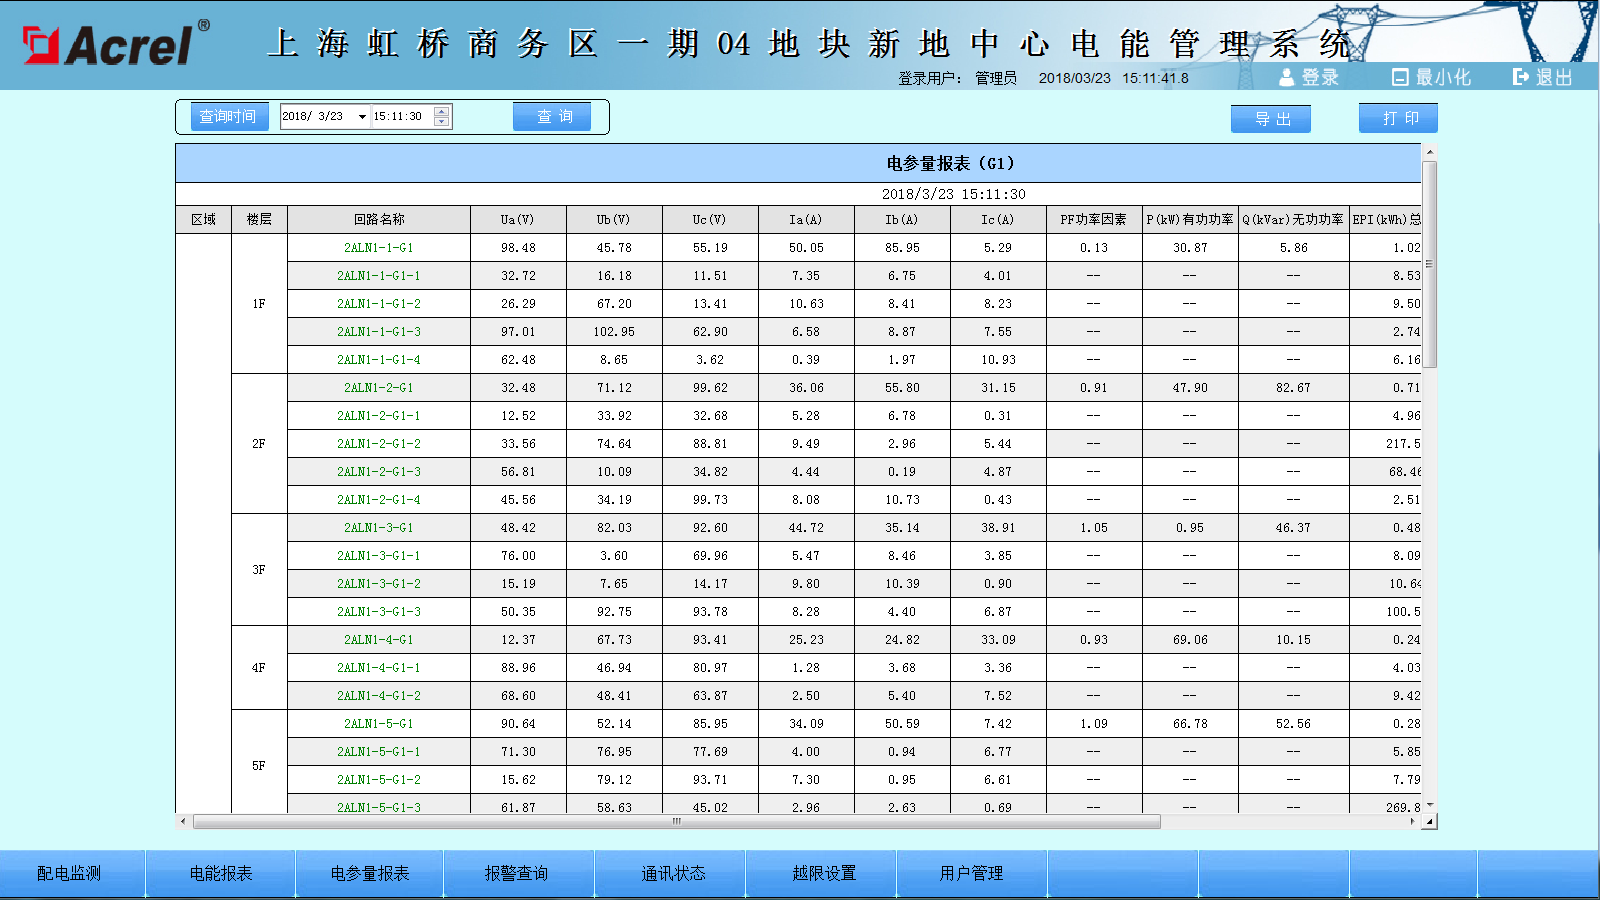Click the 退出 exit icon
This screenshot has height=900, width=1600.
tap(1521, 77)
